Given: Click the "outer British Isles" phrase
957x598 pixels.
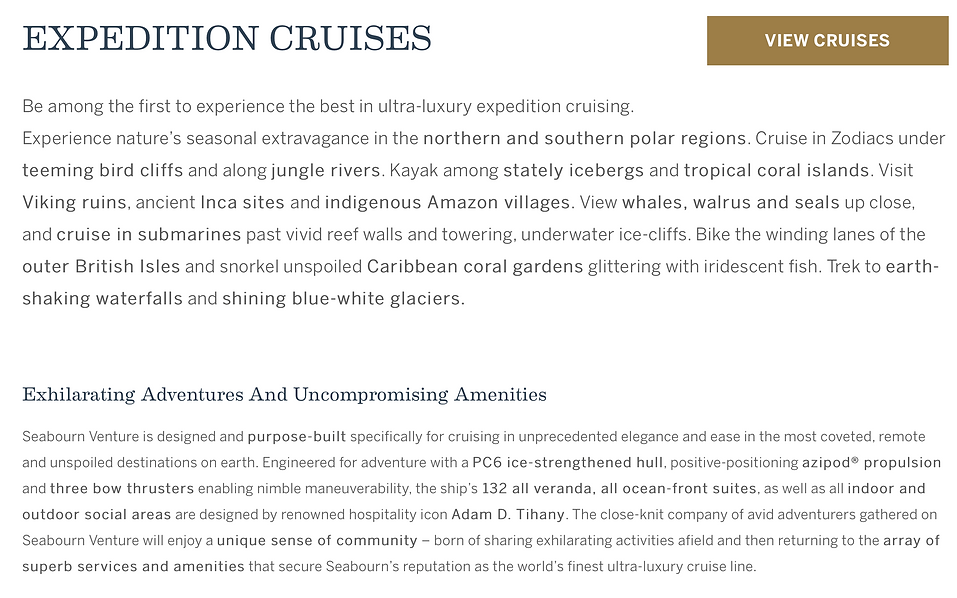Looking at the screenshot, I should coord(101,267).
